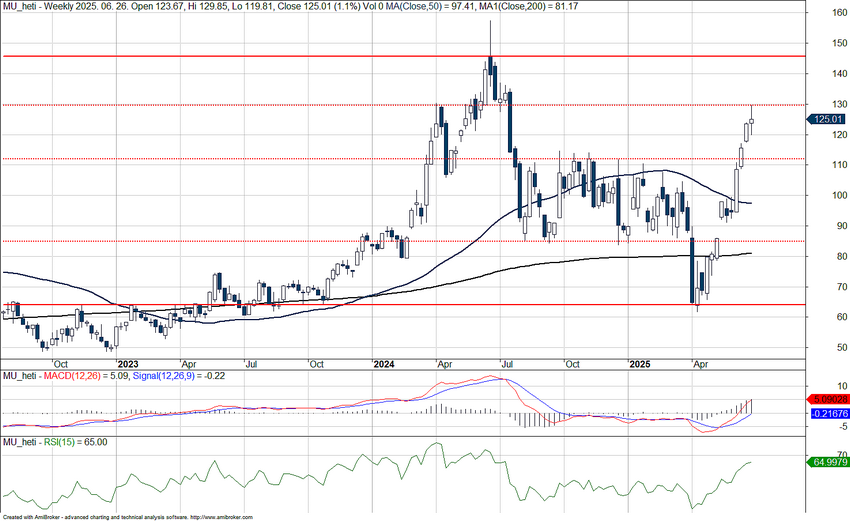Click the 130 price axis label

click(840, 104)
